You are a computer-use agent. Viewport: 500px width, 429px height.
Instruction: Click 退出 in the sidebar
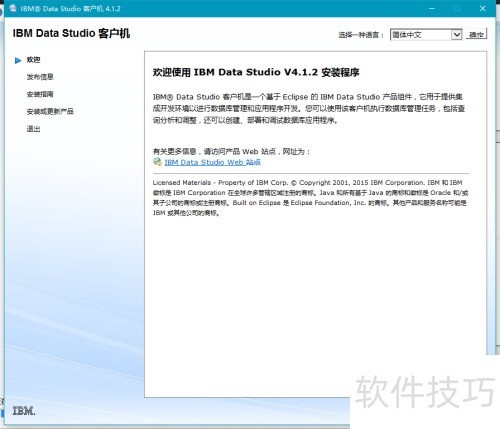click(x=33, y=129)
